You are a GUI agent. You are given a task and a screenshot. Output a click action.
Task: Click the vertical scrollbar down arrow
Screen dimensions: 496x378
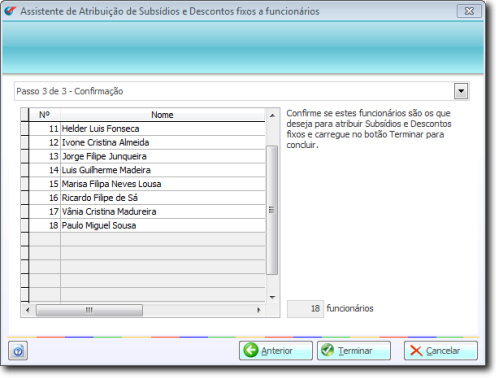click(272, 297)
